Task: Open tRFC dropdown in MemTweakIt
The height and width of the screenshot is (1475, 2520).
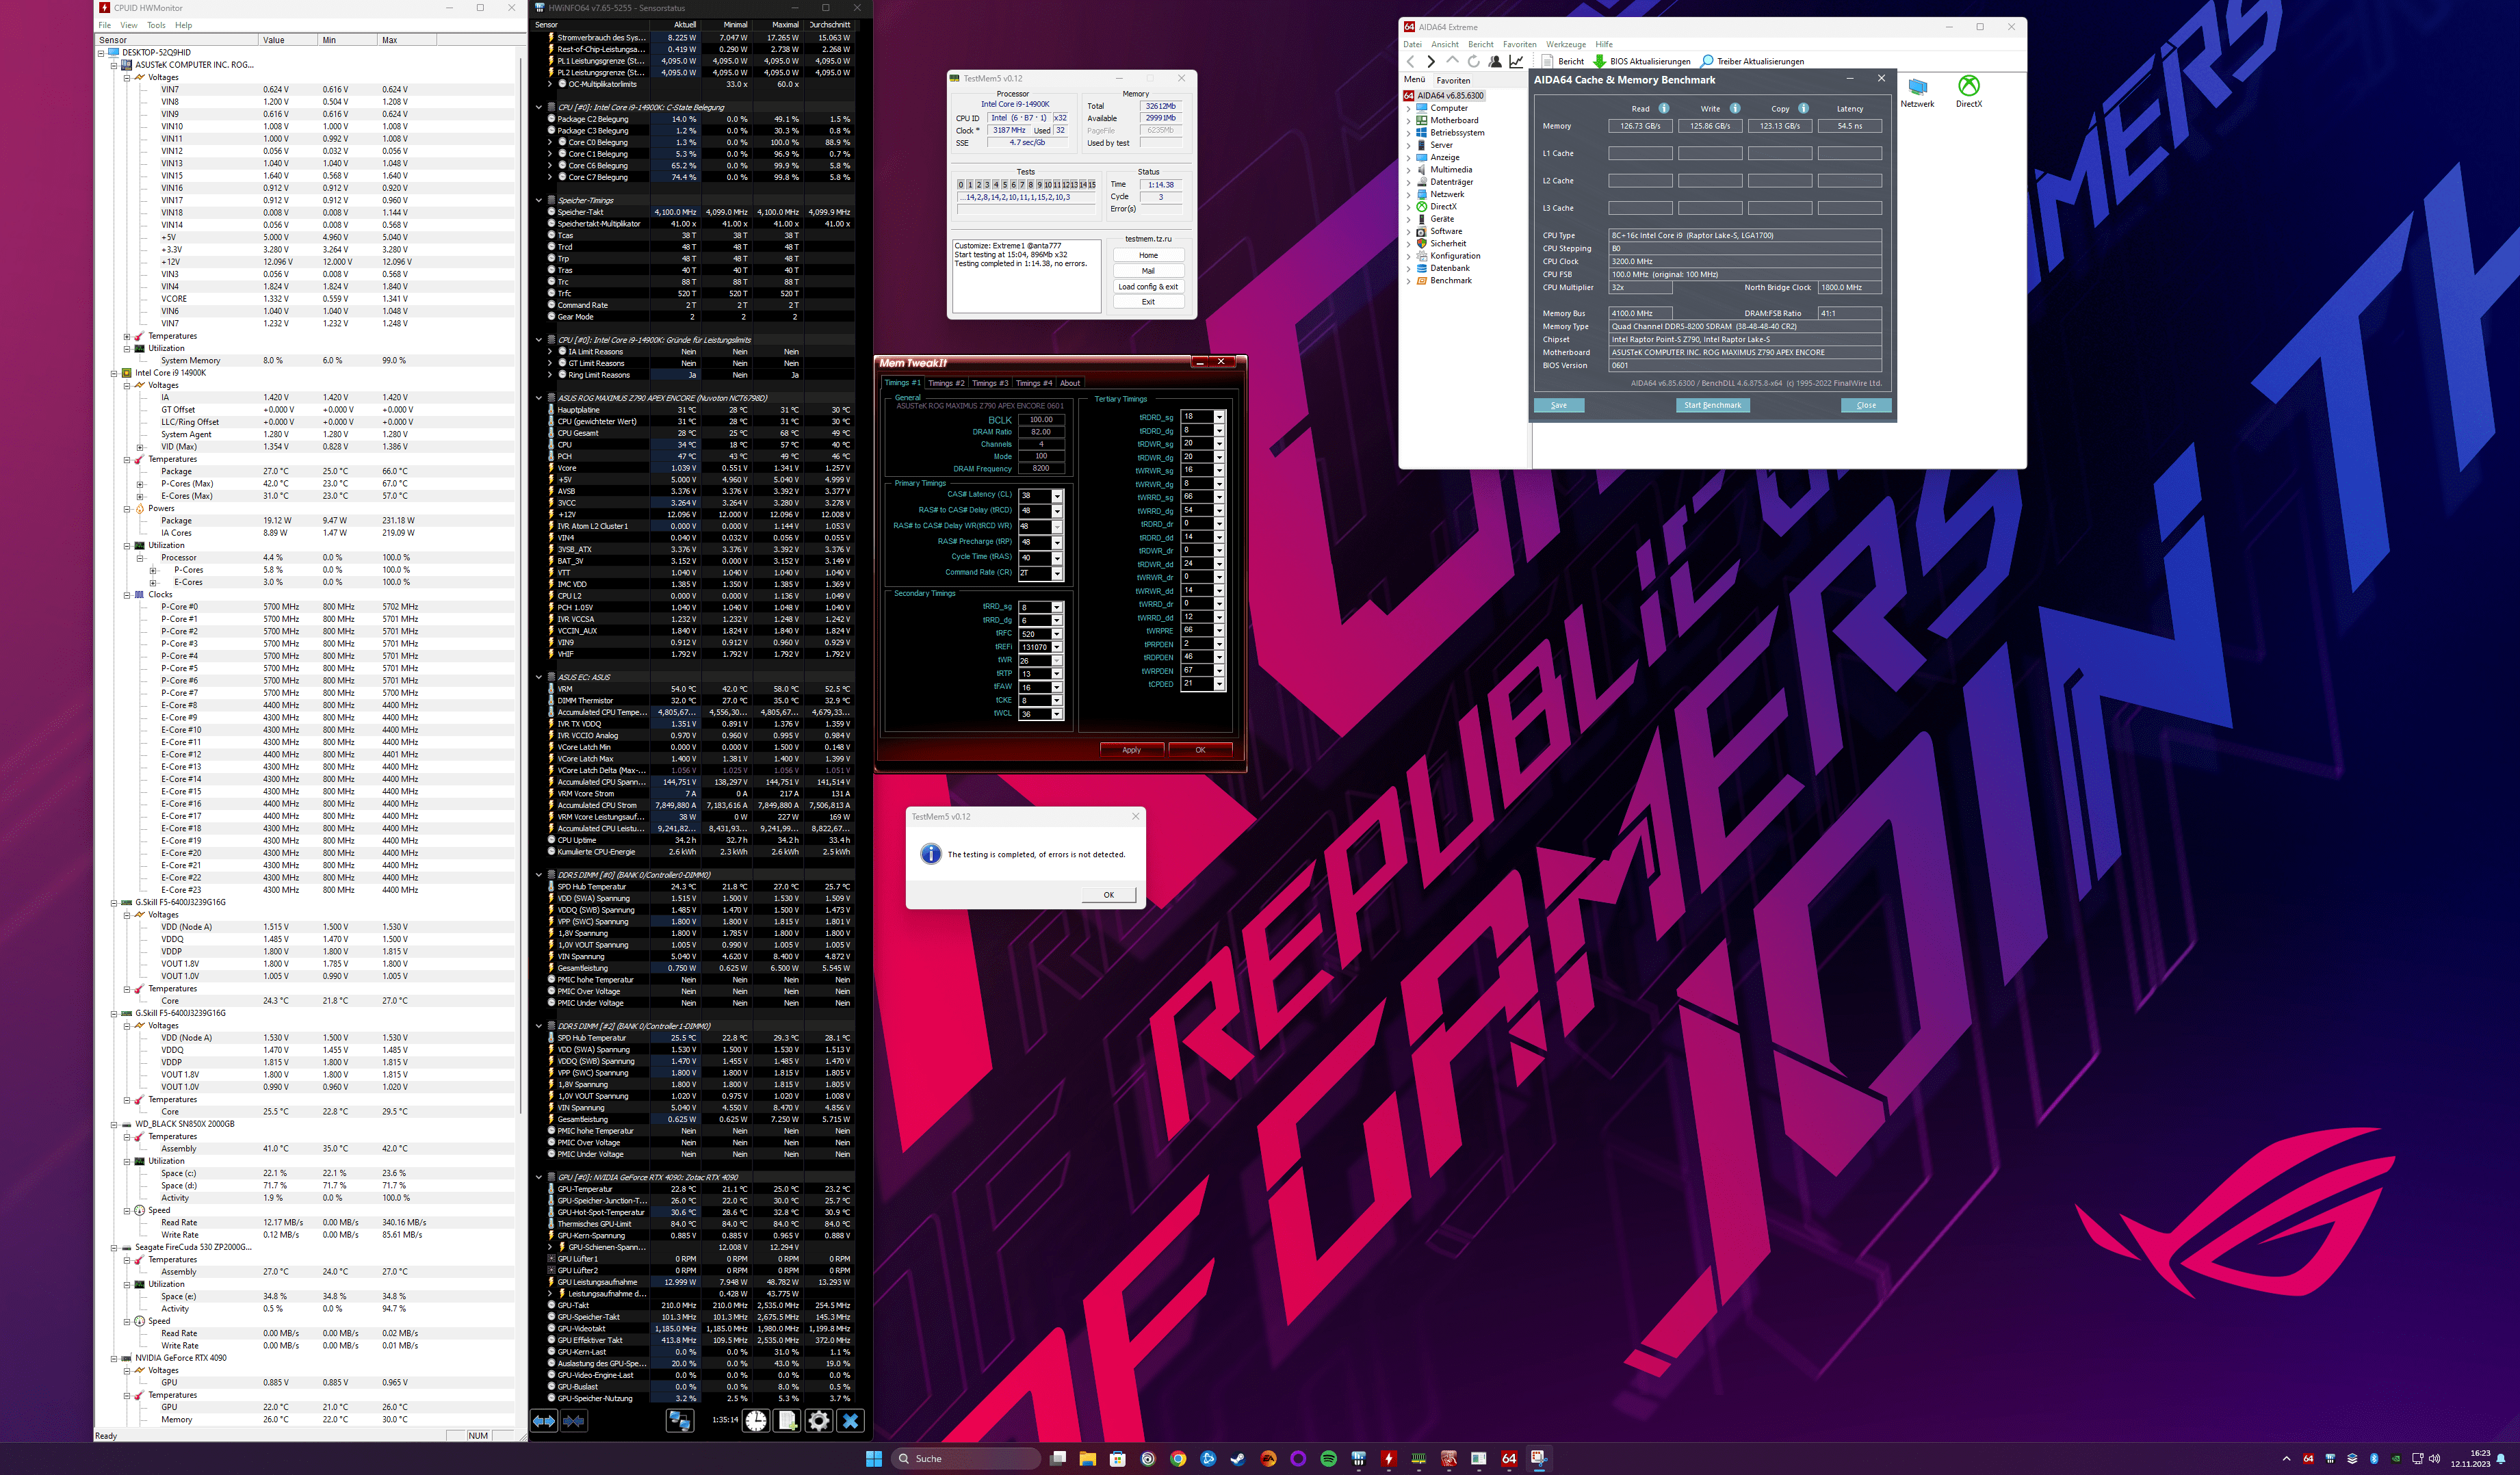Action: pyautogui.click(x=1057, y=634)
